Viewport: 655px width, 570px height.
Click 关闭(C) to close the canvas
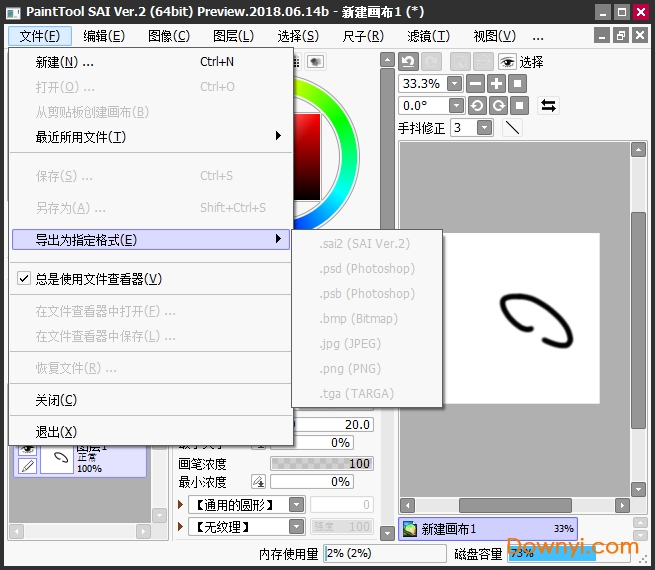56,400
